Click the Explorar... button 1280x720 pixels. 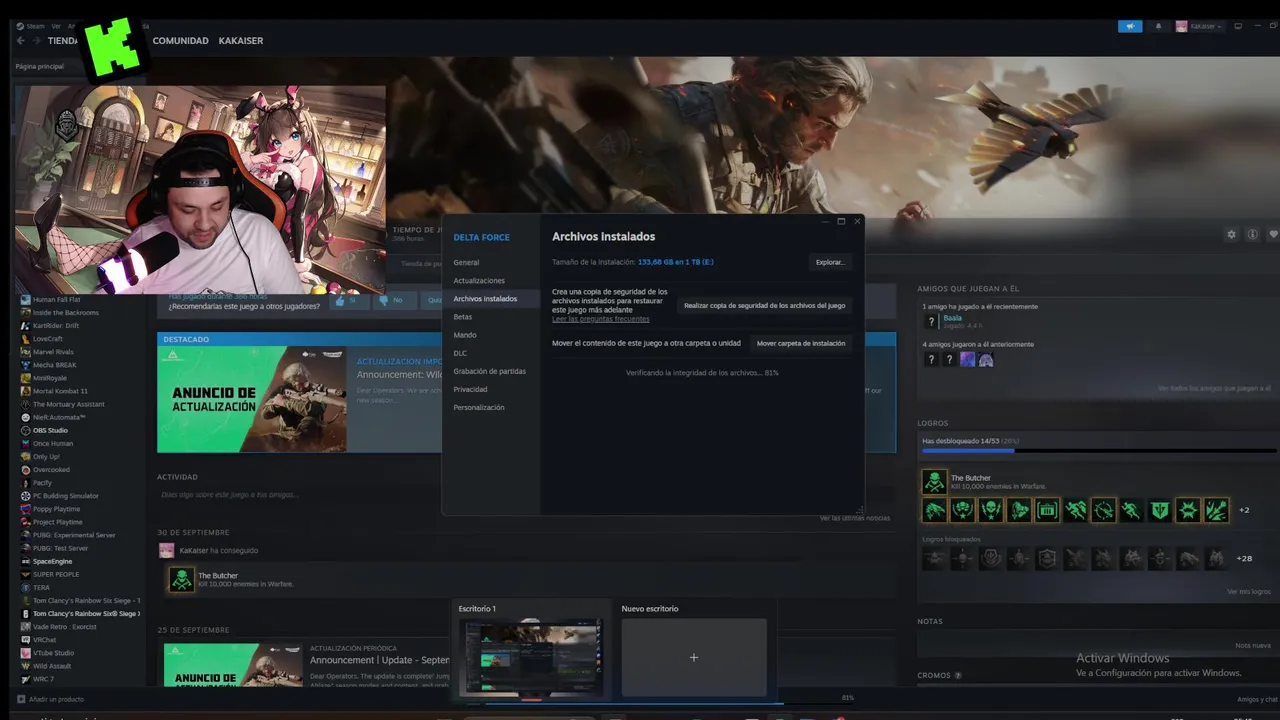tap(830, 262)
